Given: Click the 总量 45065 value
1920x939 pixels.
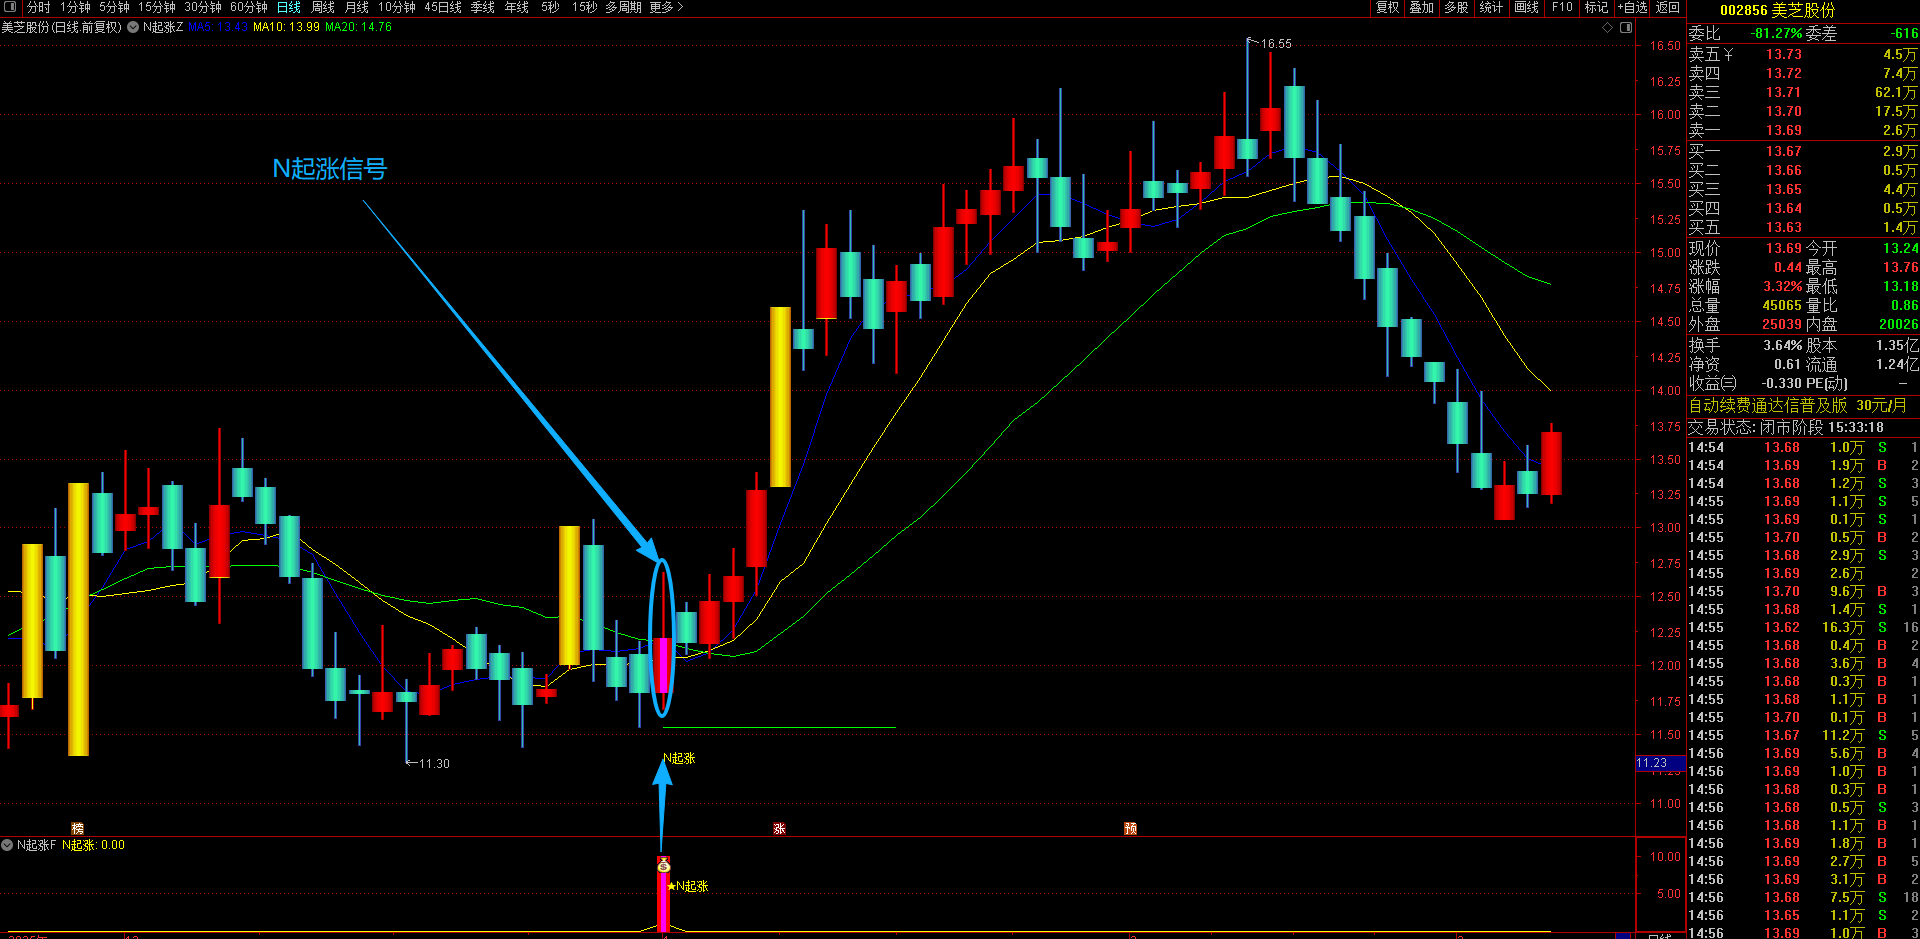Looking at the screenshot, I should (1782, 306).
